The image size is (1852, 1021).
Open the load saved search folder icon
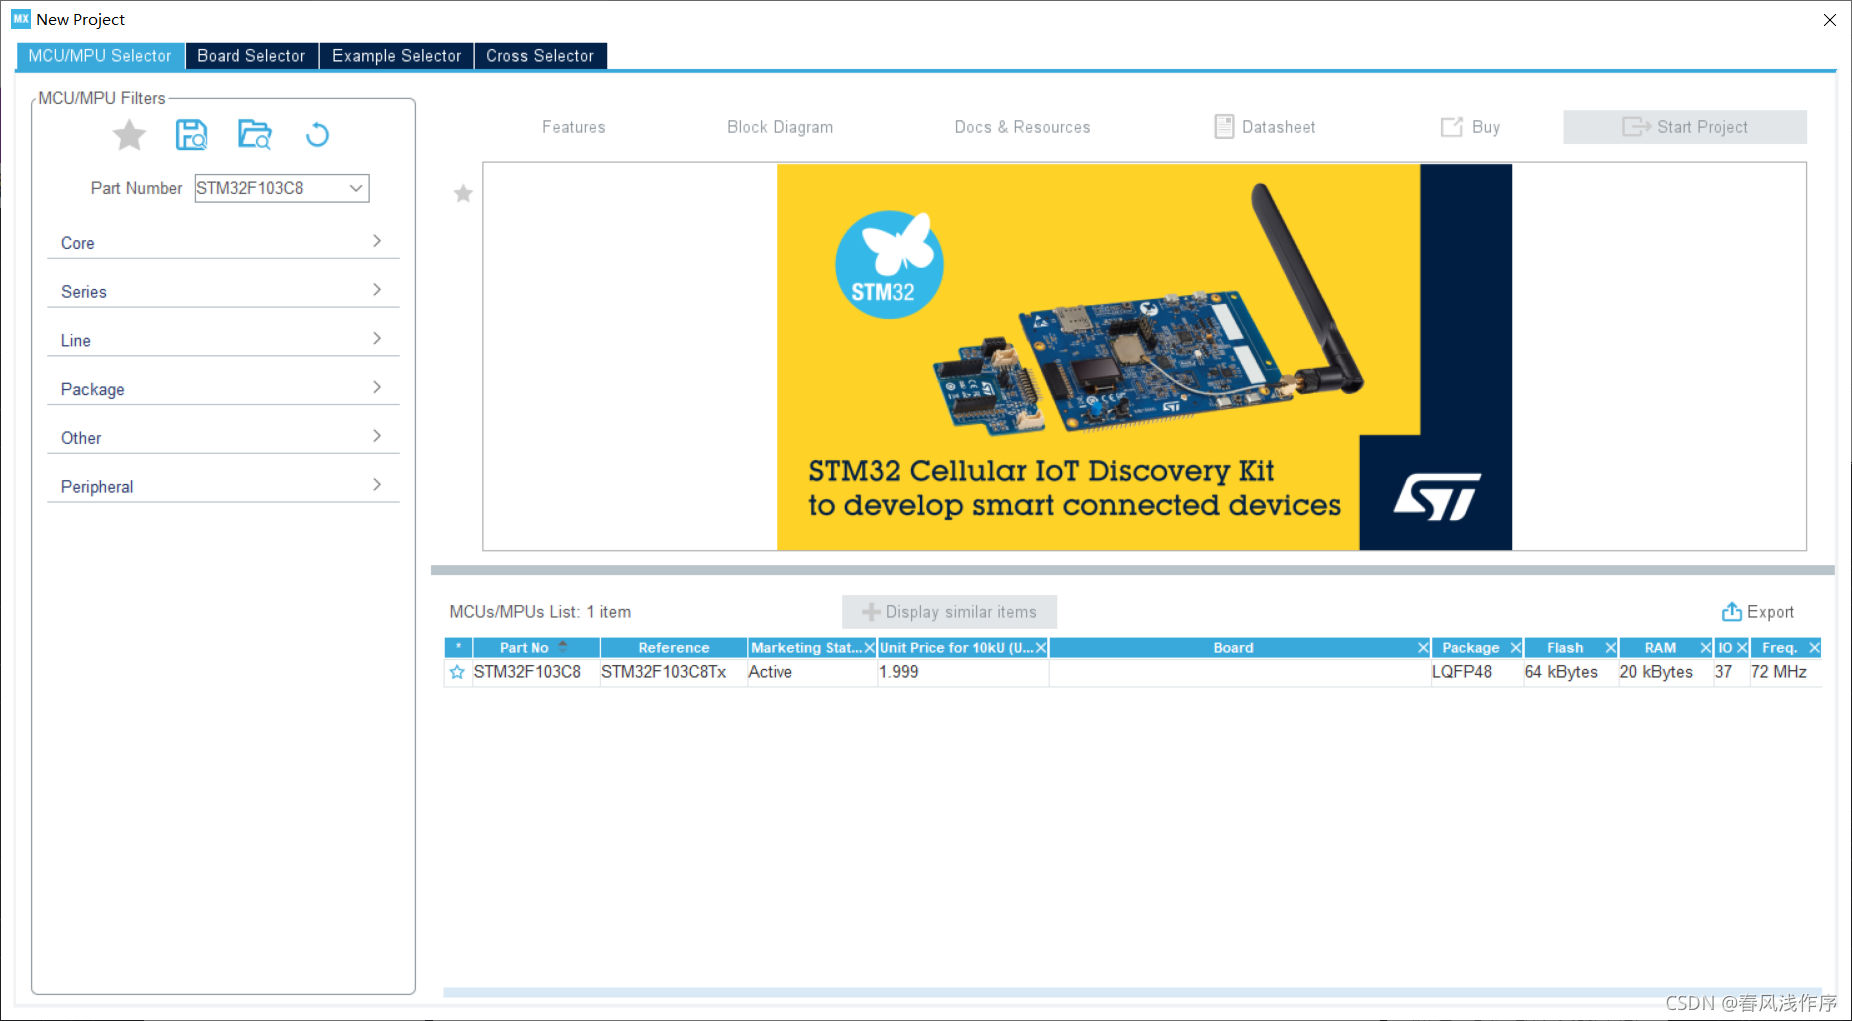click(x=254, y=134)
